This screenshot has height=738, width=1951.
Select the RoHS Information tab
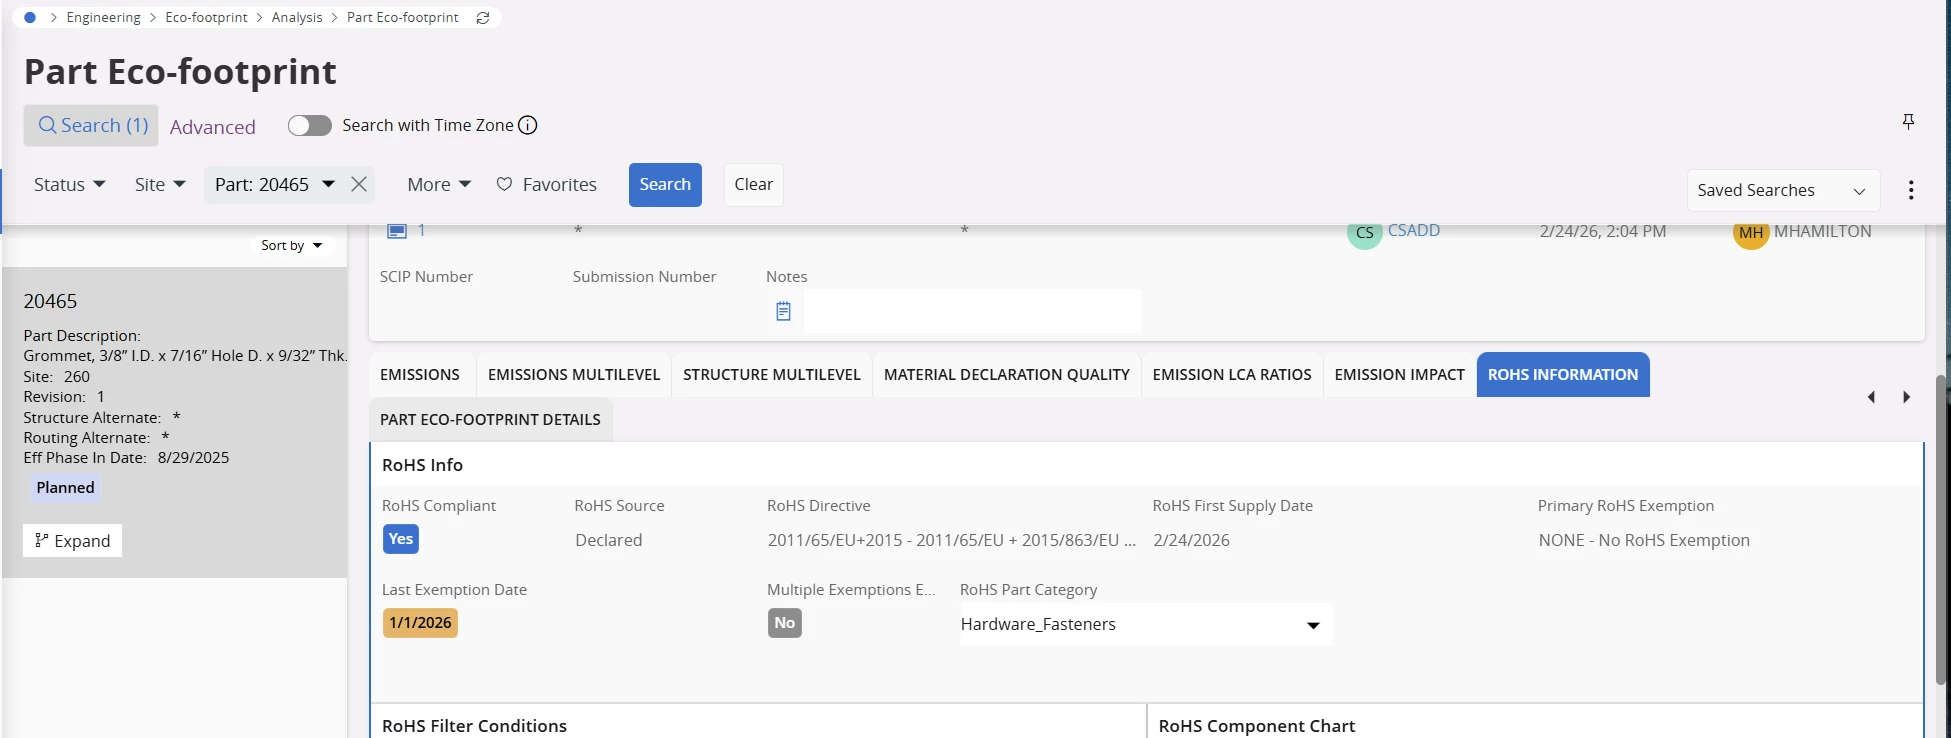pyautogui.click(x=1563, y=375)
